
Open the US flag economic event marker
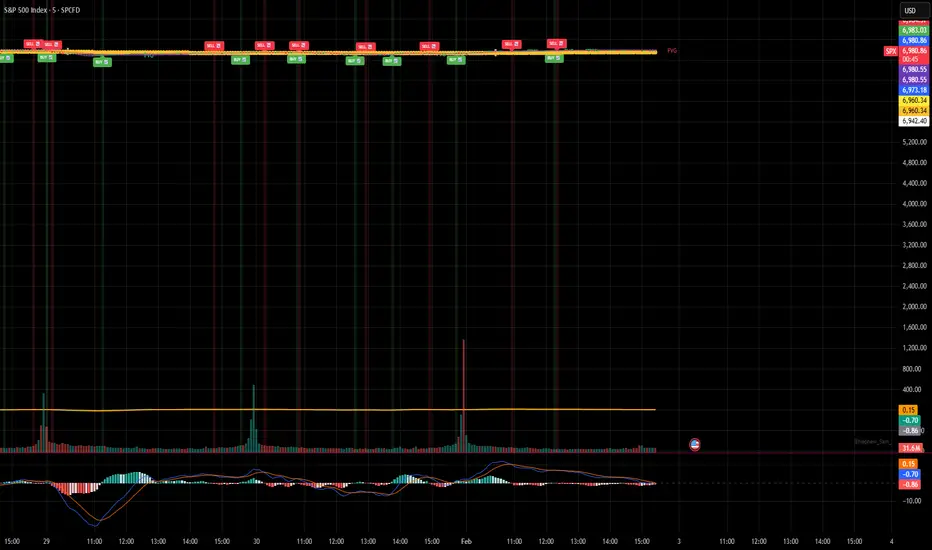click(x=694, y=444)
